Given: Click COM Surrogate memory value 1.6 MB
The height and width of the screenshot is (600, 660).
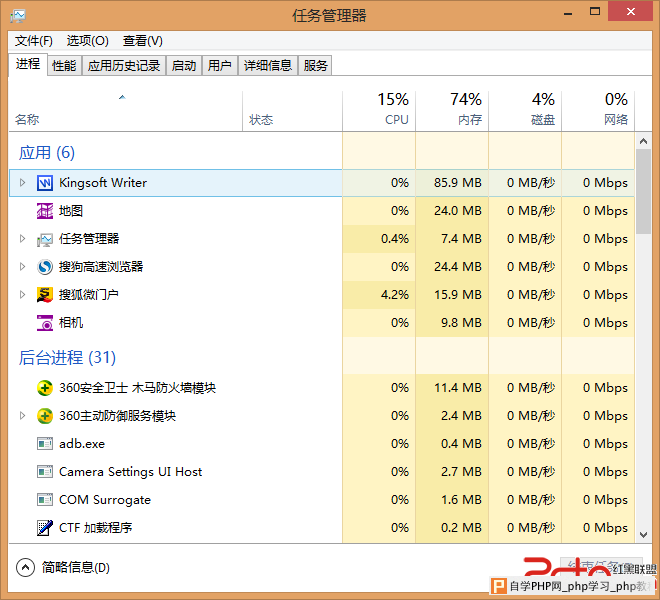Looking at the screenshot, I should (461, 500).
